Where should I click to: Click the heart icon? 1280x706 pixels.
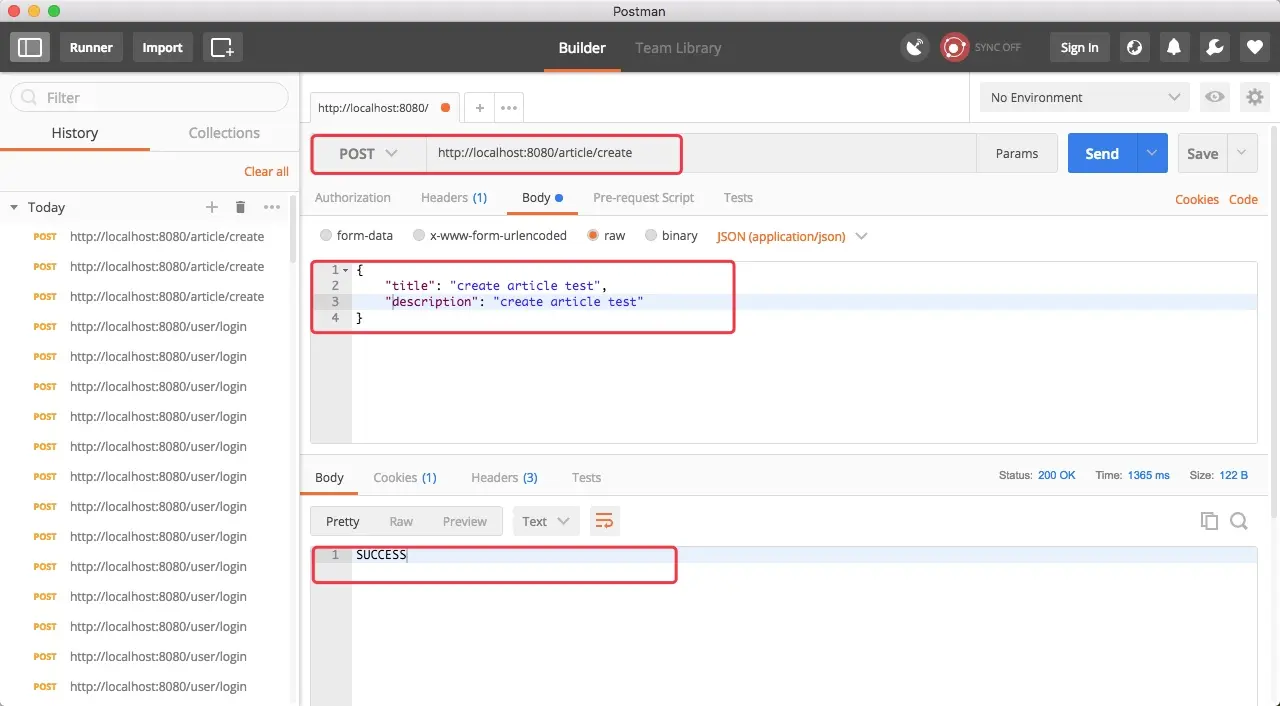point(1254,47)
